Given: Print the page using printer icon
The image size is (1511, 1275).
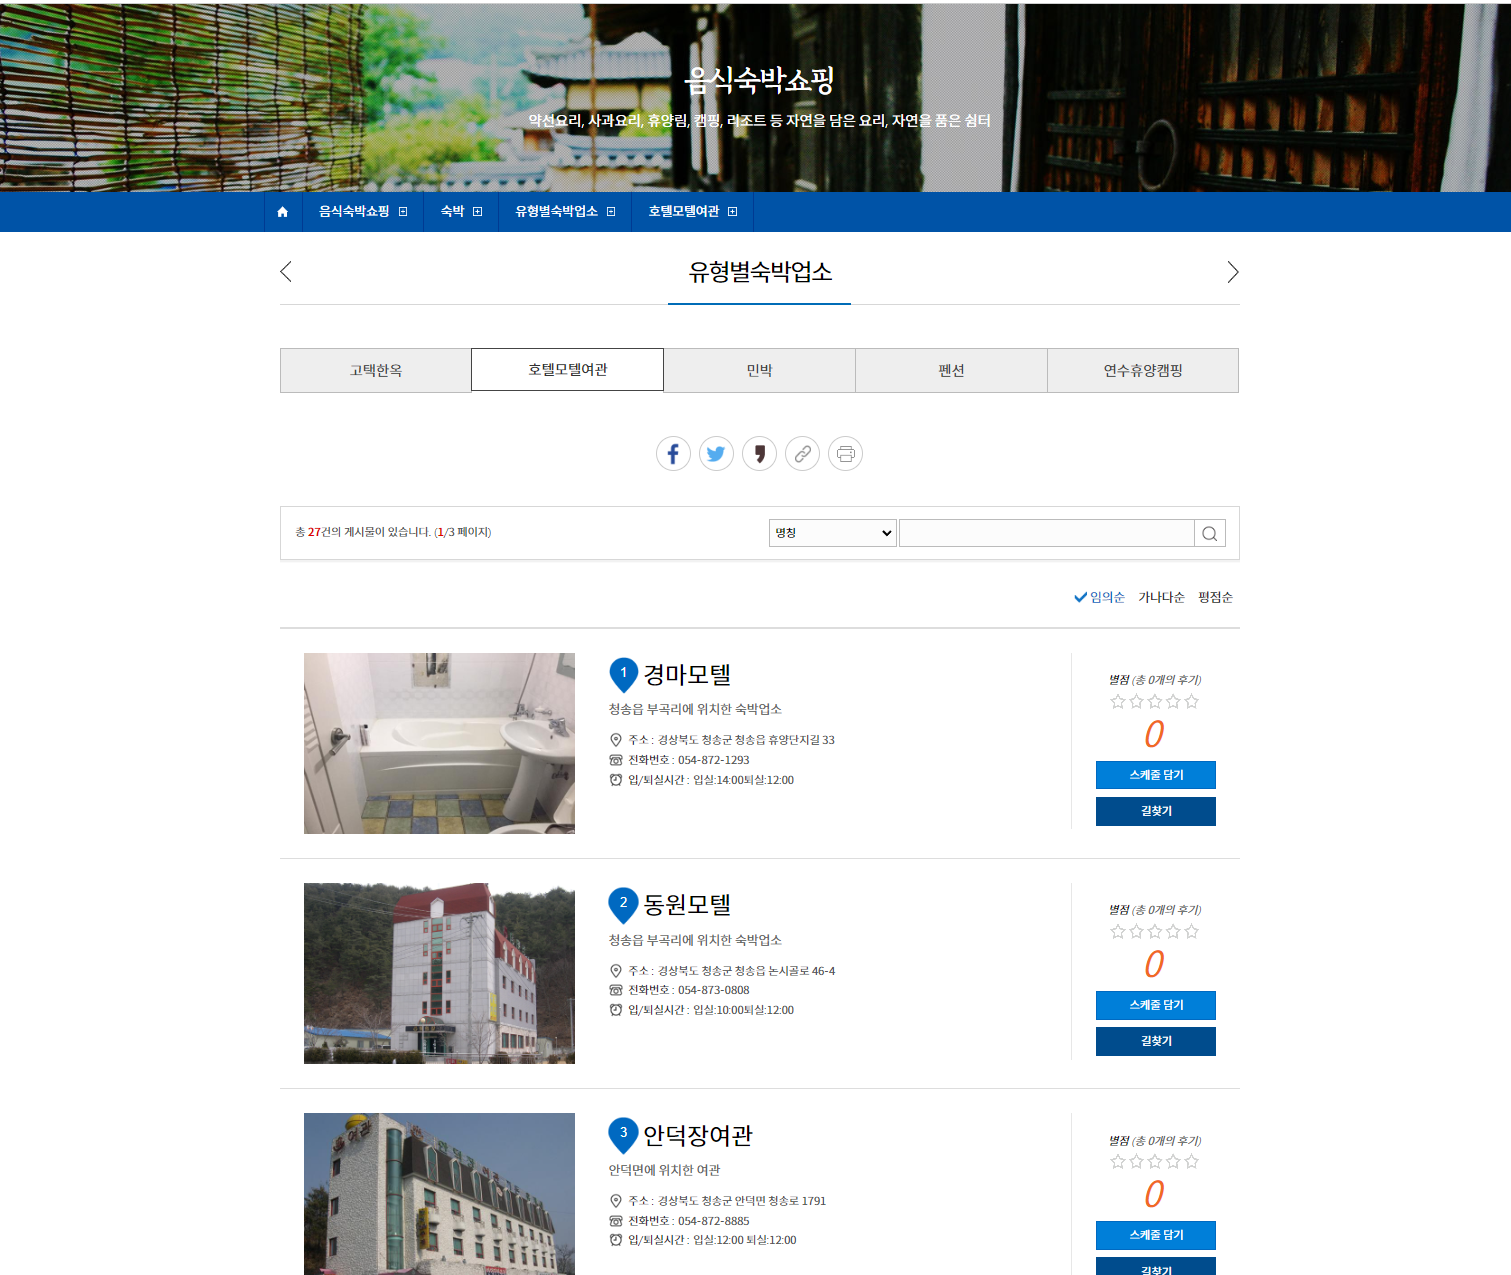Looking at the screenshot, I should coord(845,454).
